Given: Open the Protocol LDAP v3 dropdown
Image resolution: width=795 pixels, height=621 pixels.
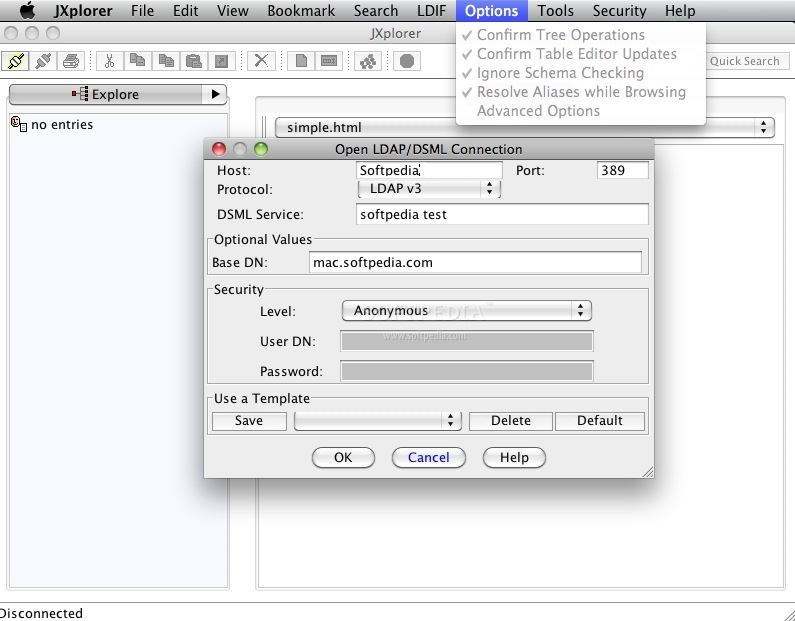Looking at the screenshot, I should point(429,189).
